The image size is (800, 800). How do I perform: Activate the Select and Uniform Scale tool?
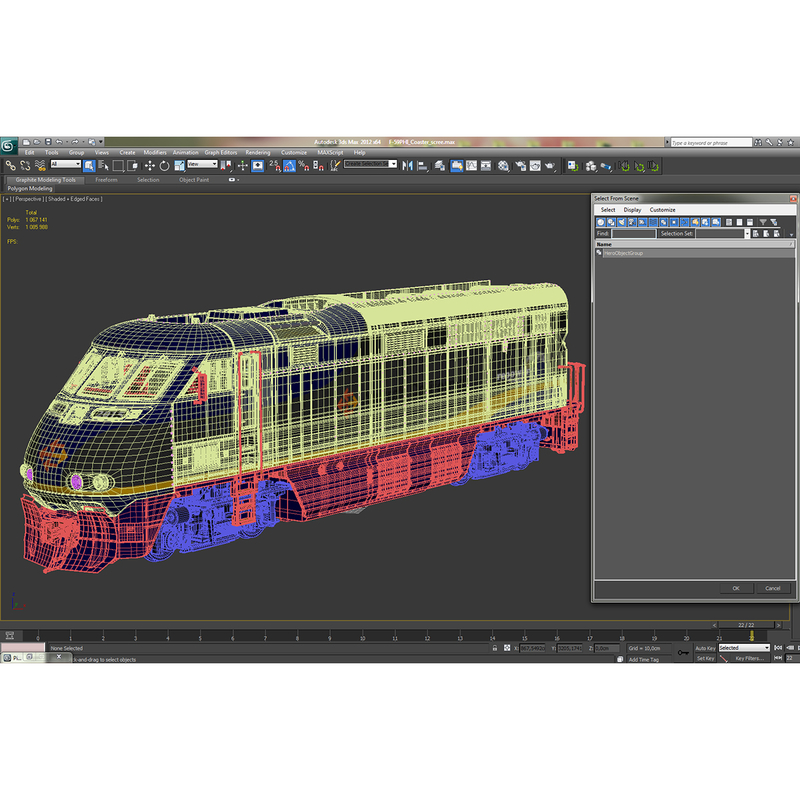(x=179, y=166)
